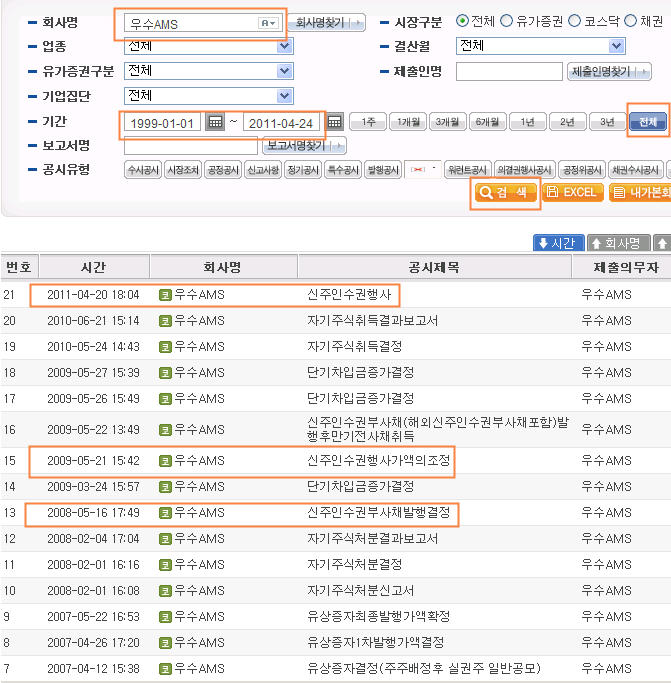The width and height of the screenshot is (671, 683).
Task: Click the 채권수시공시 filter button
Action: [635, 170]
